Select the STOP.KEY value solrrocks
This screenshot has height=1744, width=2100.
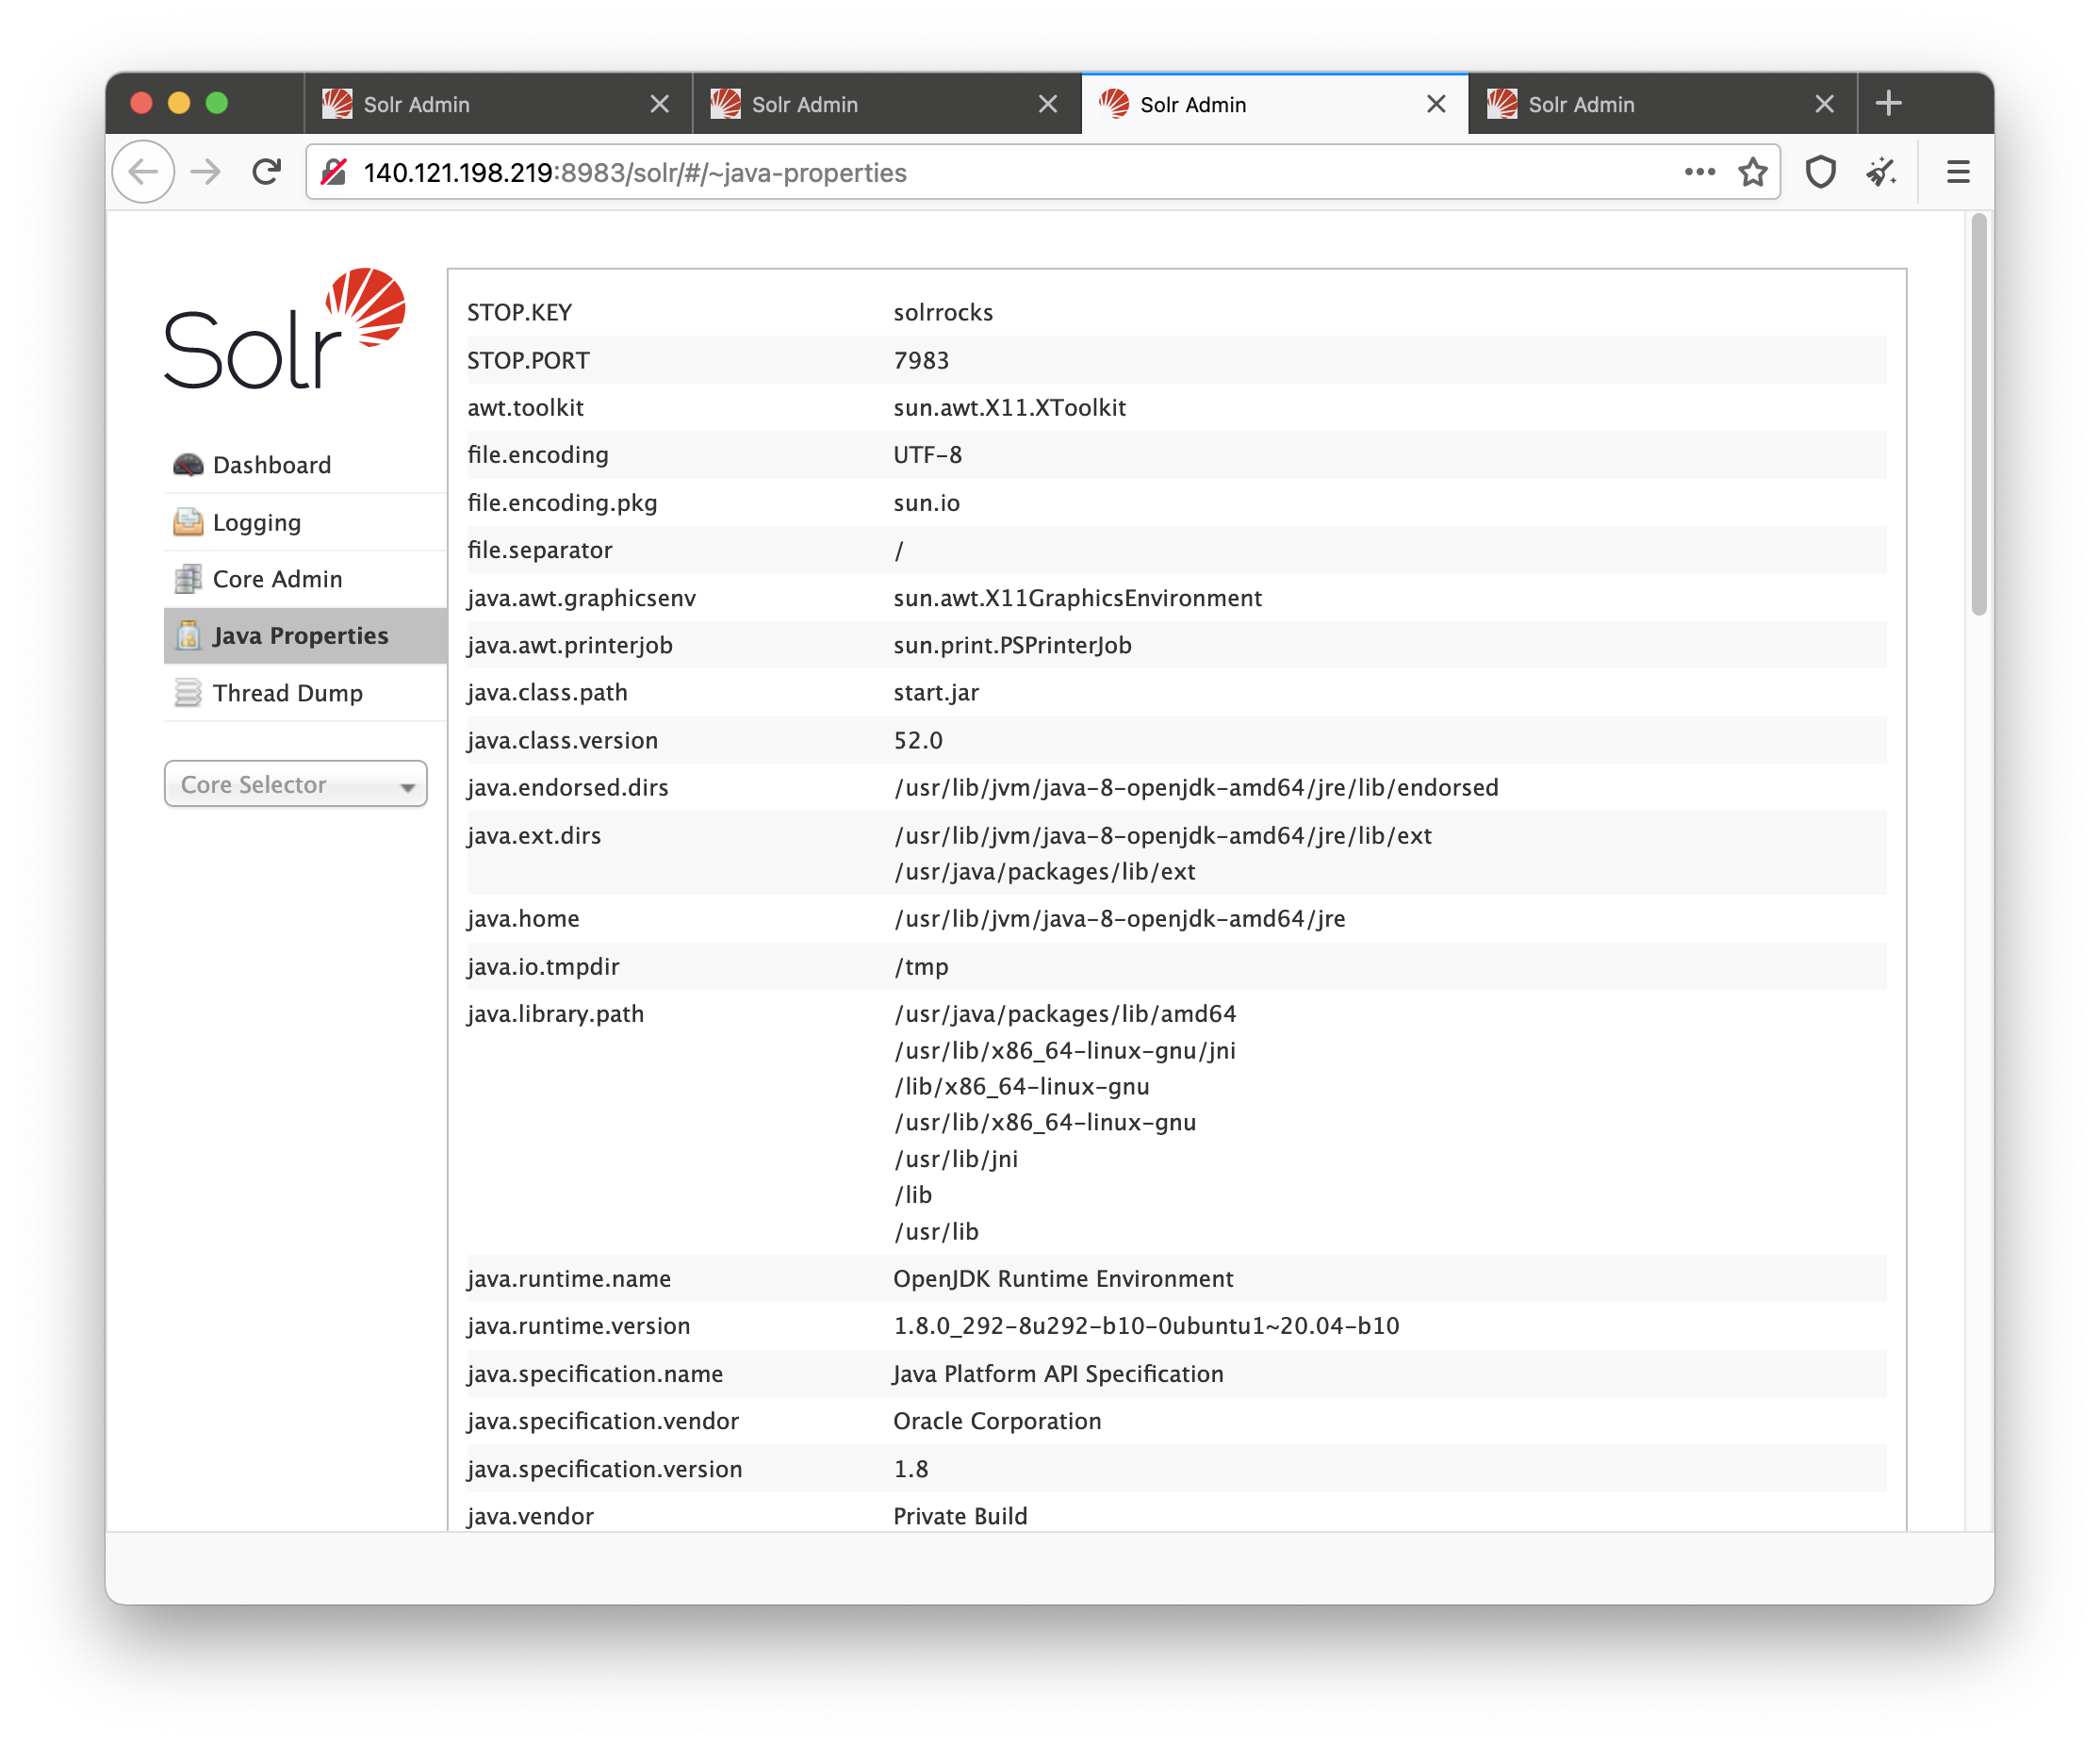(x=943, y=312)
